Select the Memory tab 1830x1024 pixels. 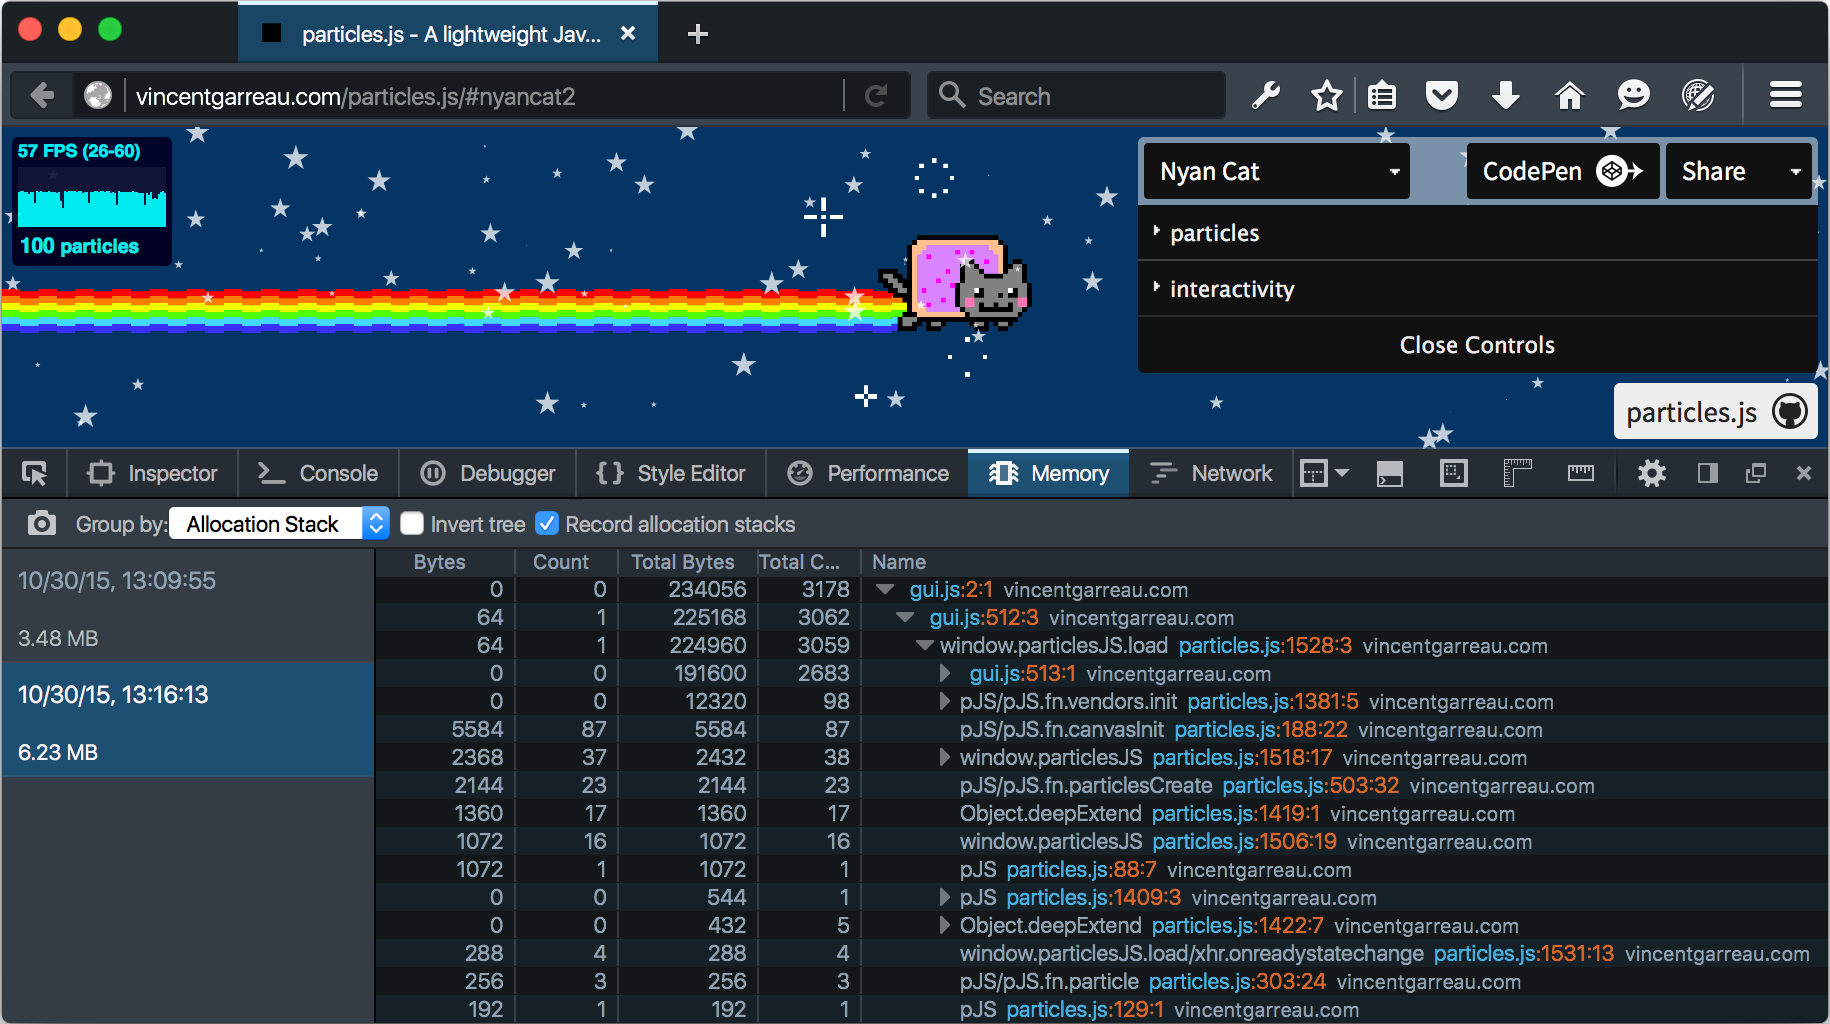click(x=1049, y=473)
